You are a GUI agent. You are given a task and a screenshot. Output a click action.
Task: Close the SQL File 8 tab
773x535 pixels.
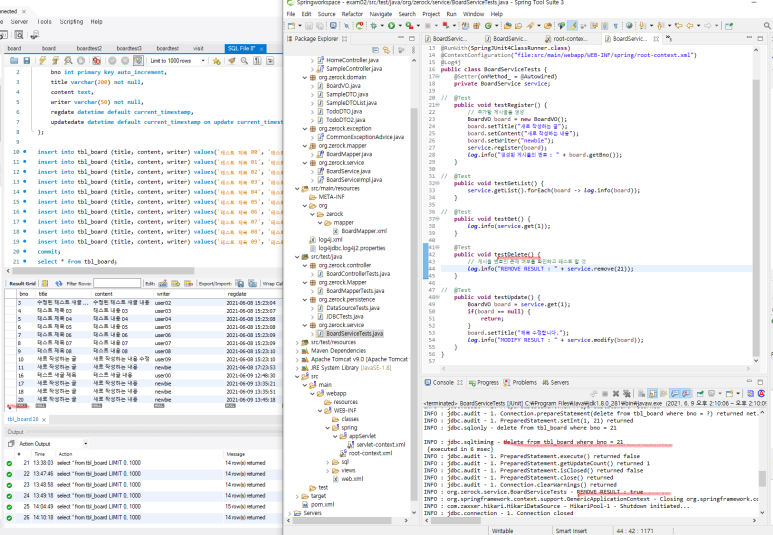262,48
